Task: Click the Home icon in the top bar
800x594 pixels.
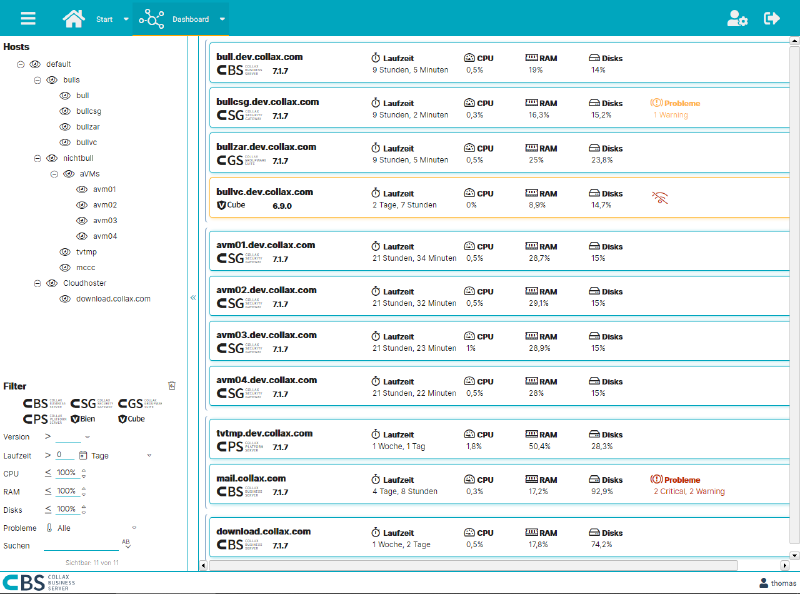Action: point(74,17)
